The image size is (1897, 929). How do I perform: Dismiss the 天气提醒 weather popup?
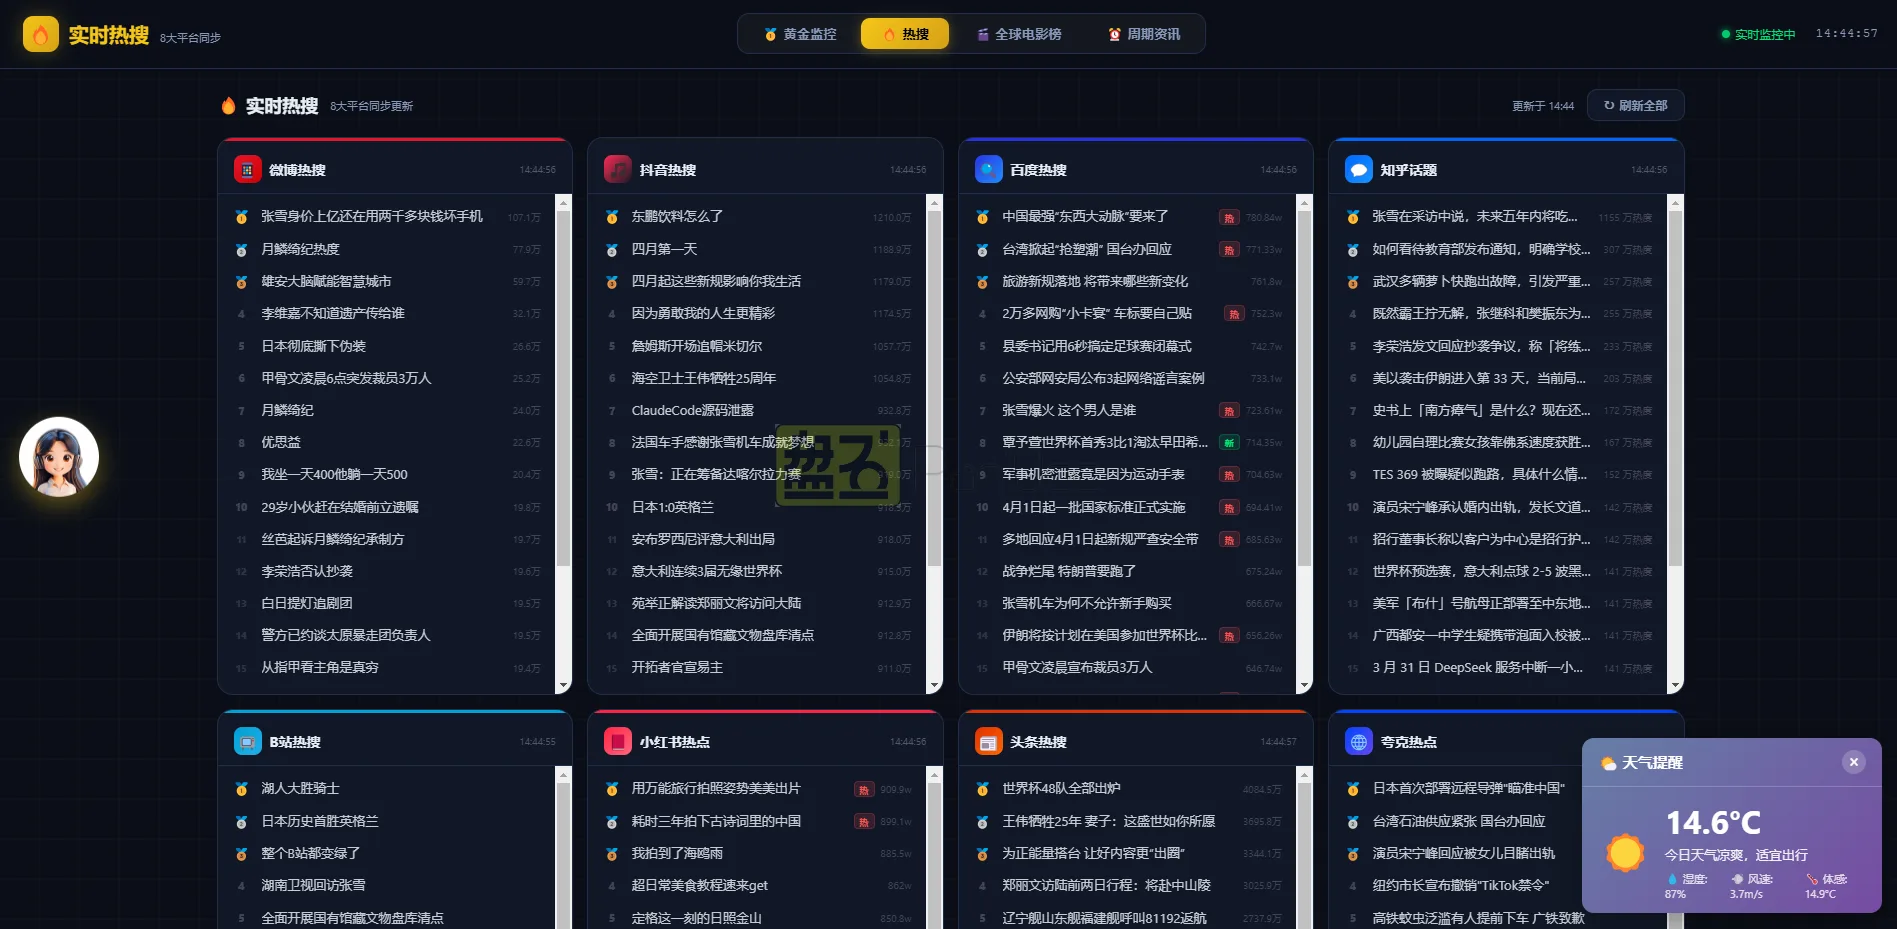click(1854, 761)
